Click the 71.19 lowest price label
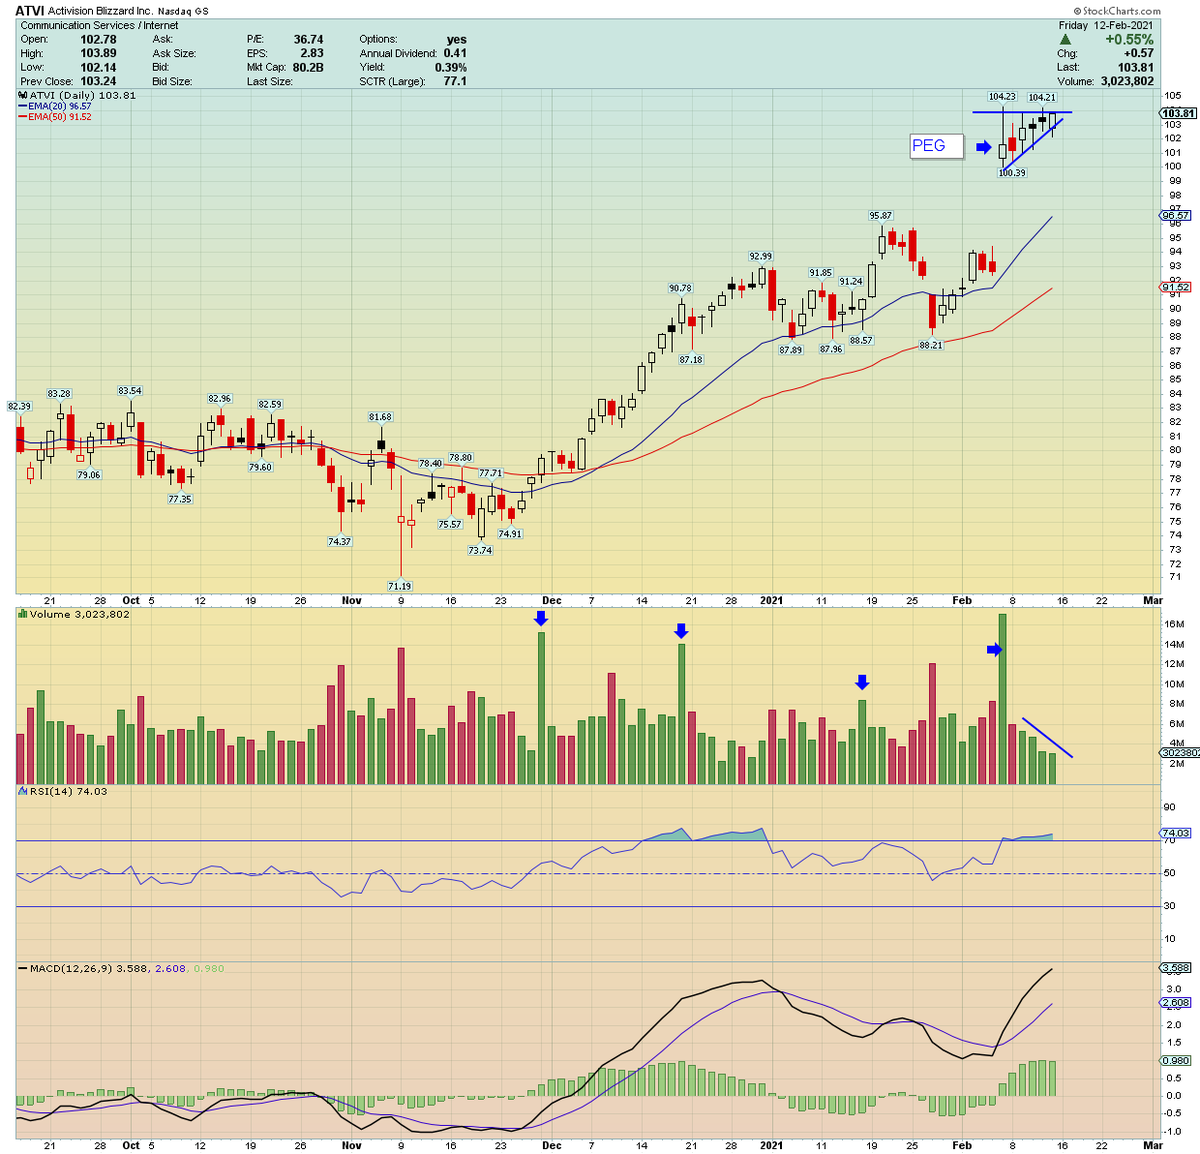Viewport: 1200px width, 1154px height. click(400, 586)
